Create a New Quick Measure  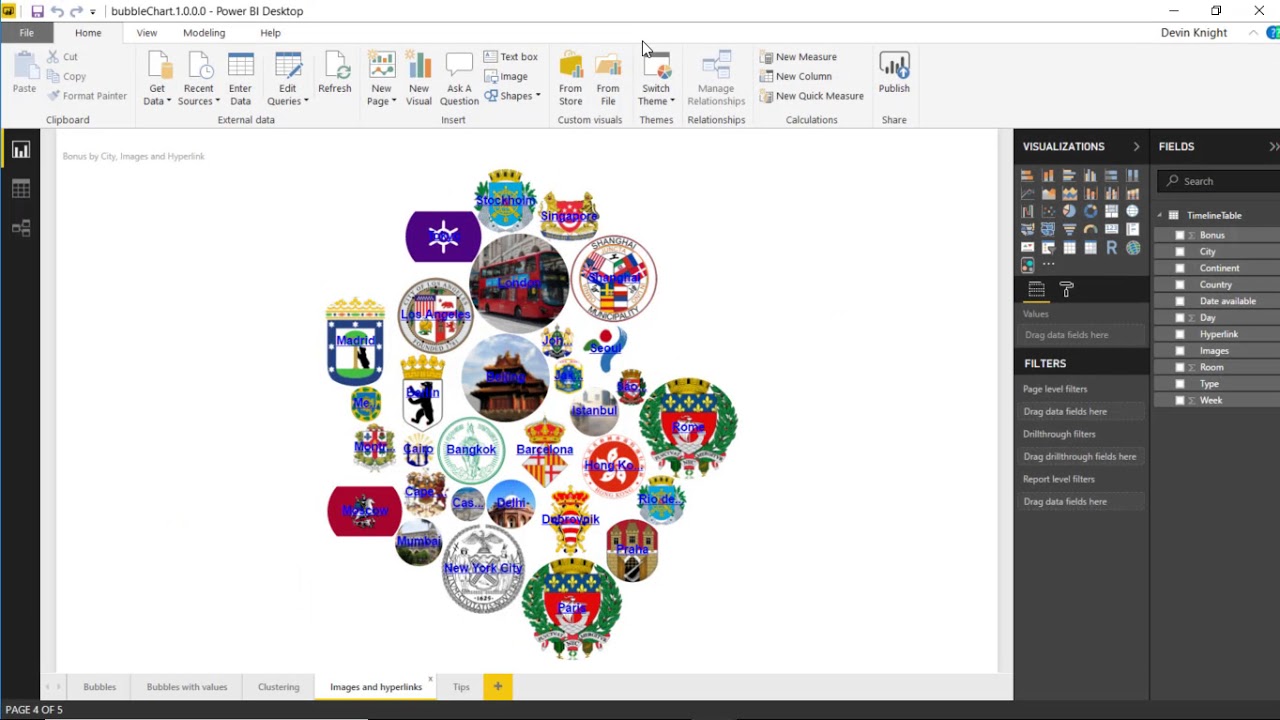coord(811,96)
